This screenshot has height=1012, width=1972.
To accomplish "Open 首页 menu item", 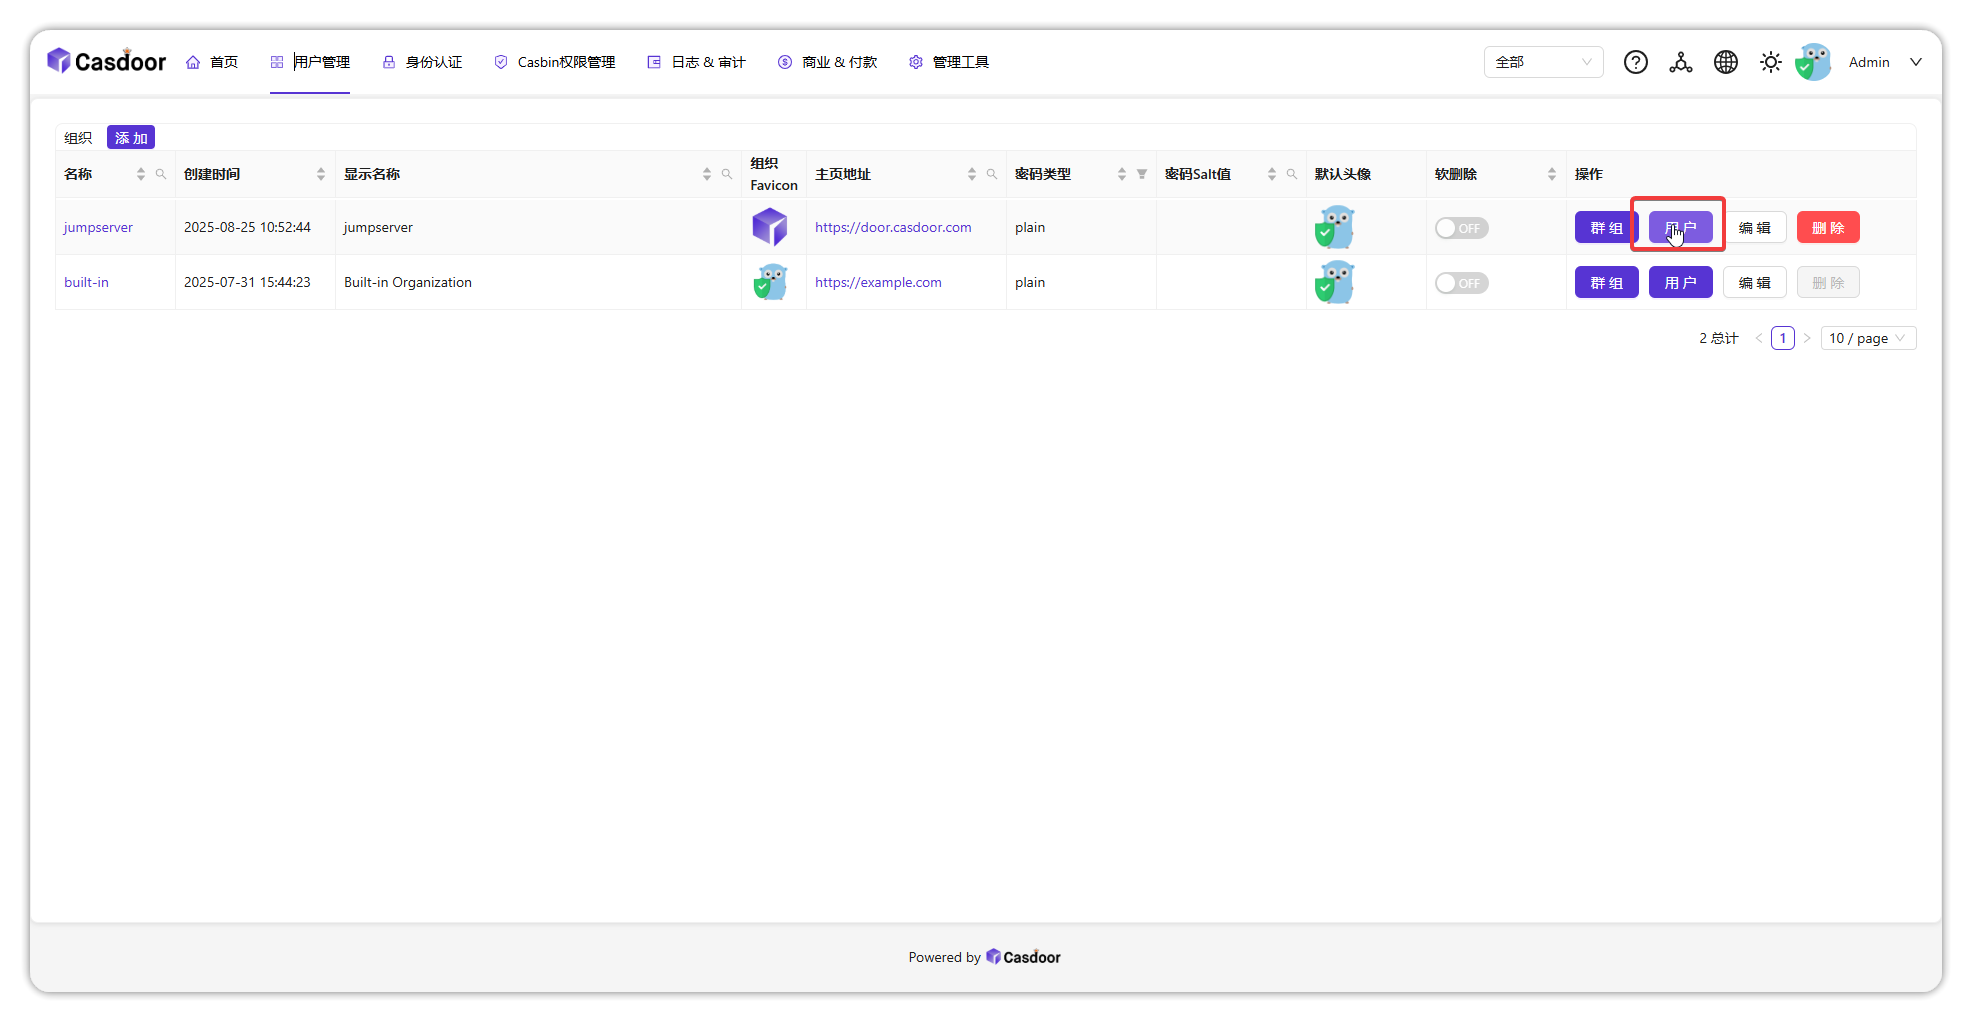I will [212, 62].
